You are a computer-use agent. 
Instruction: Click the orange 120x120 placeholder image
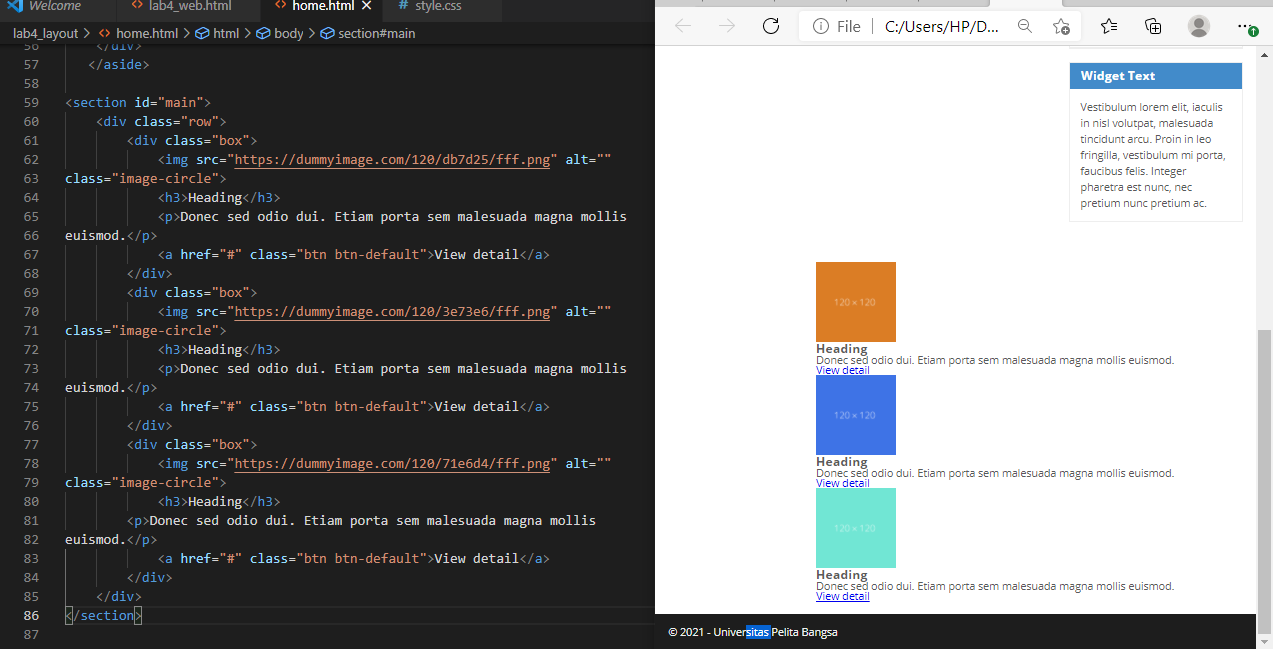click(855, 301)
